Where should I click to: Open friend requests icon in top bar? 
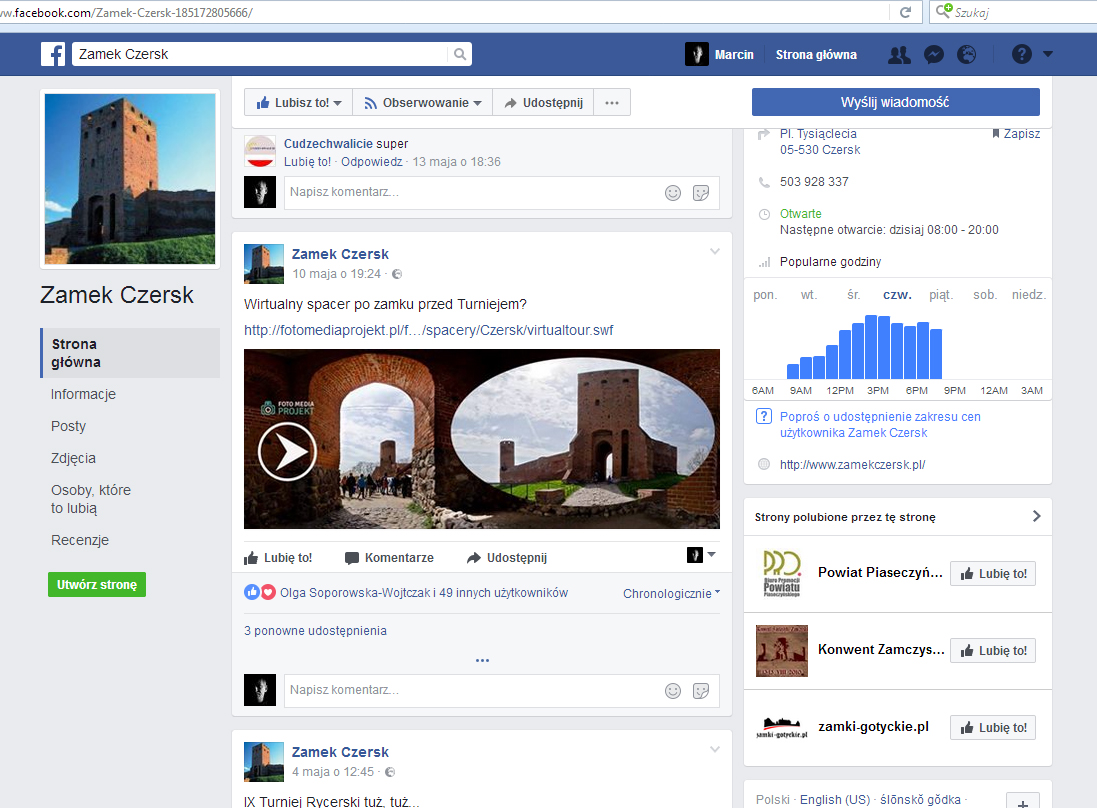point(899,55)
